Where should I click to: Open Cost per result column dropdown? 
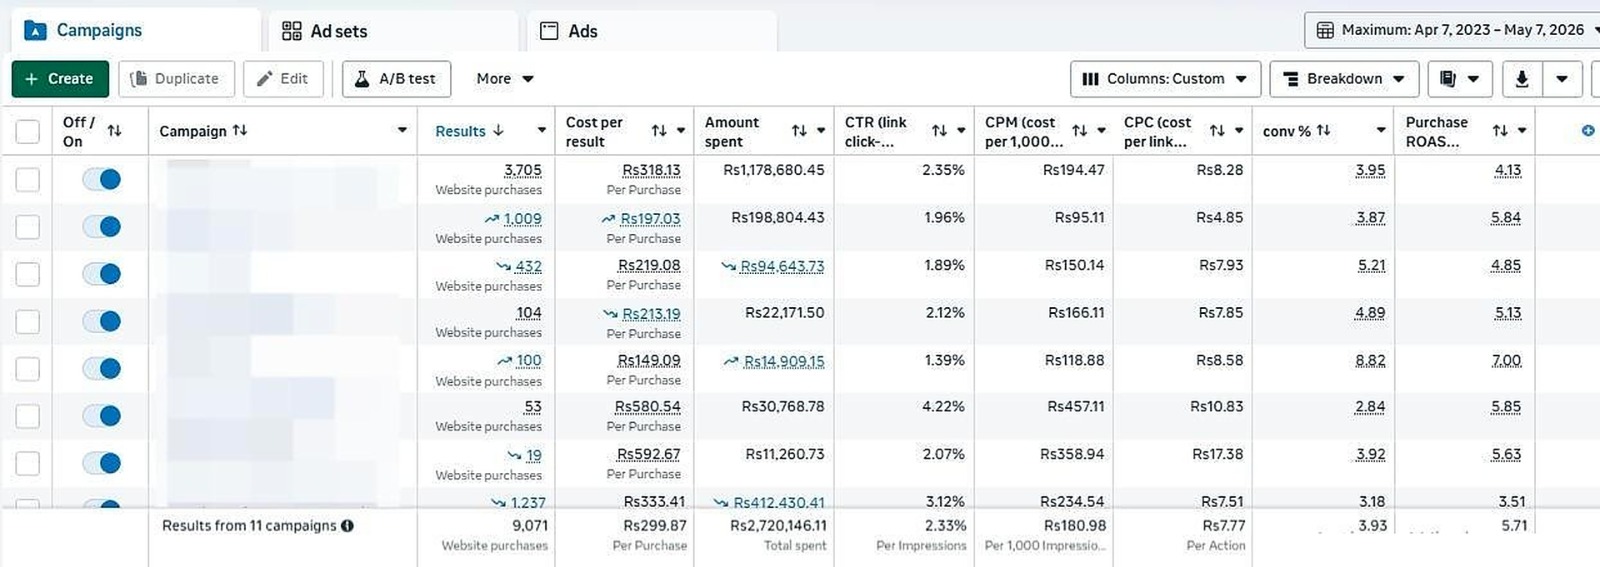681,131
